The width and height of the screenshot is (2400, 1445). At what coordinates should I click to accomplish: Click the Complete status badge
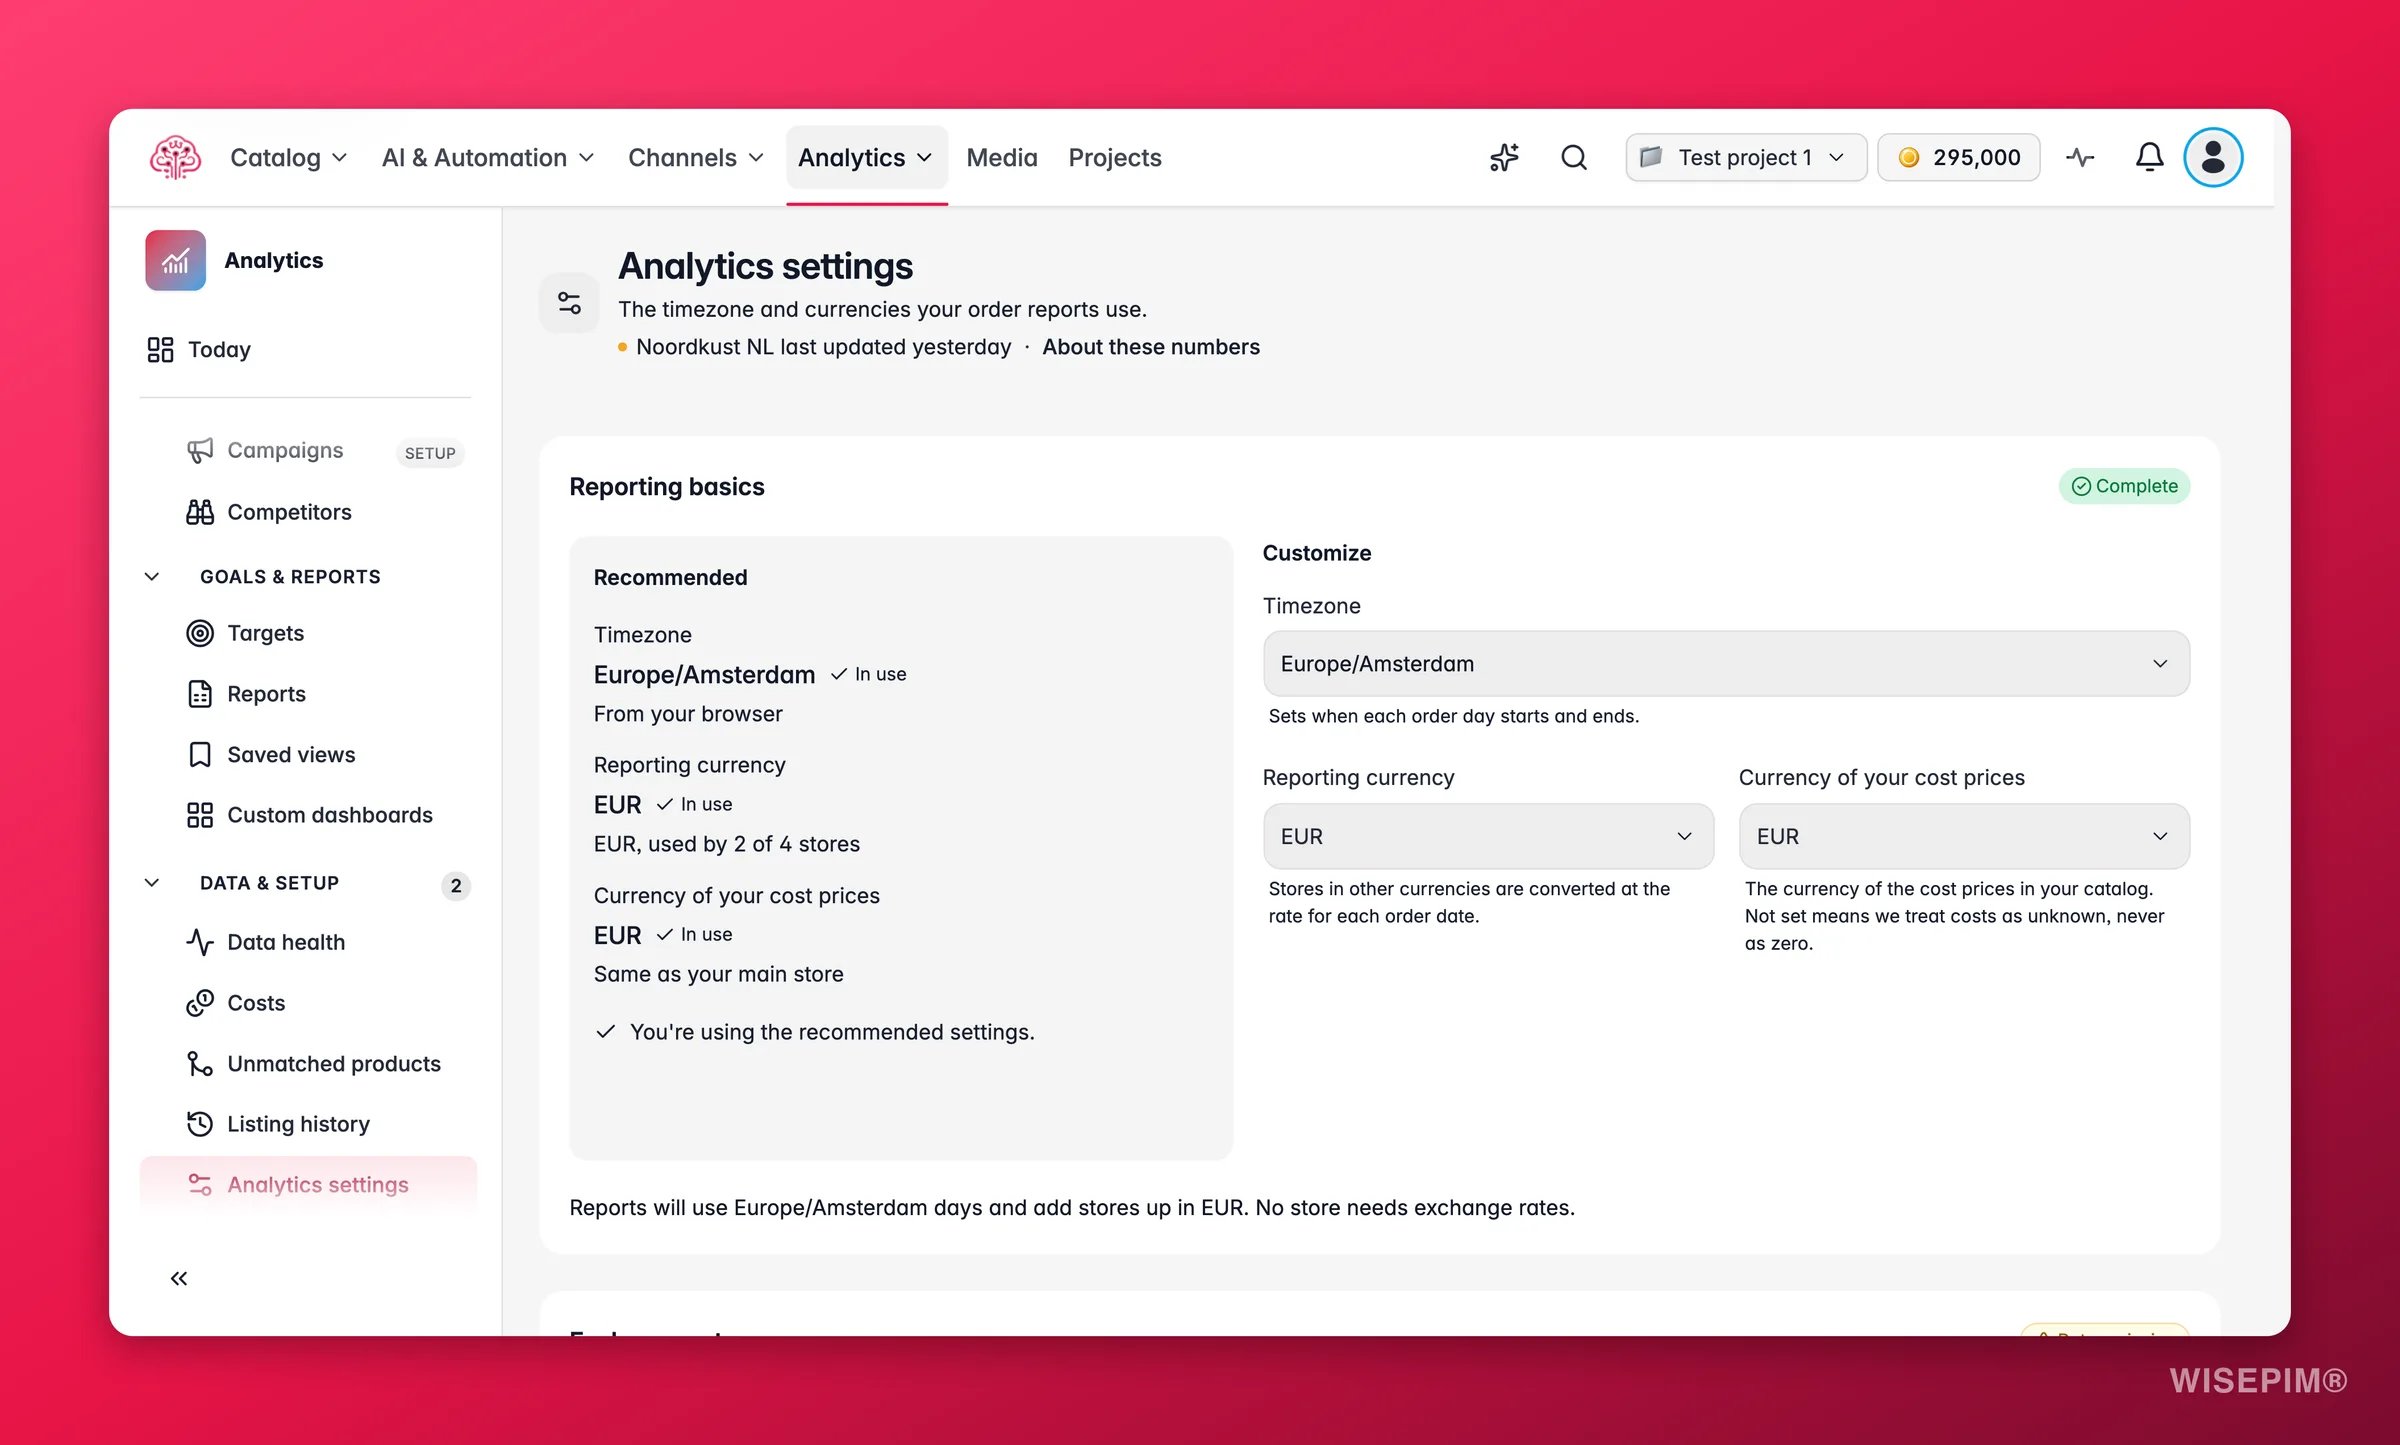[2124, 486]
